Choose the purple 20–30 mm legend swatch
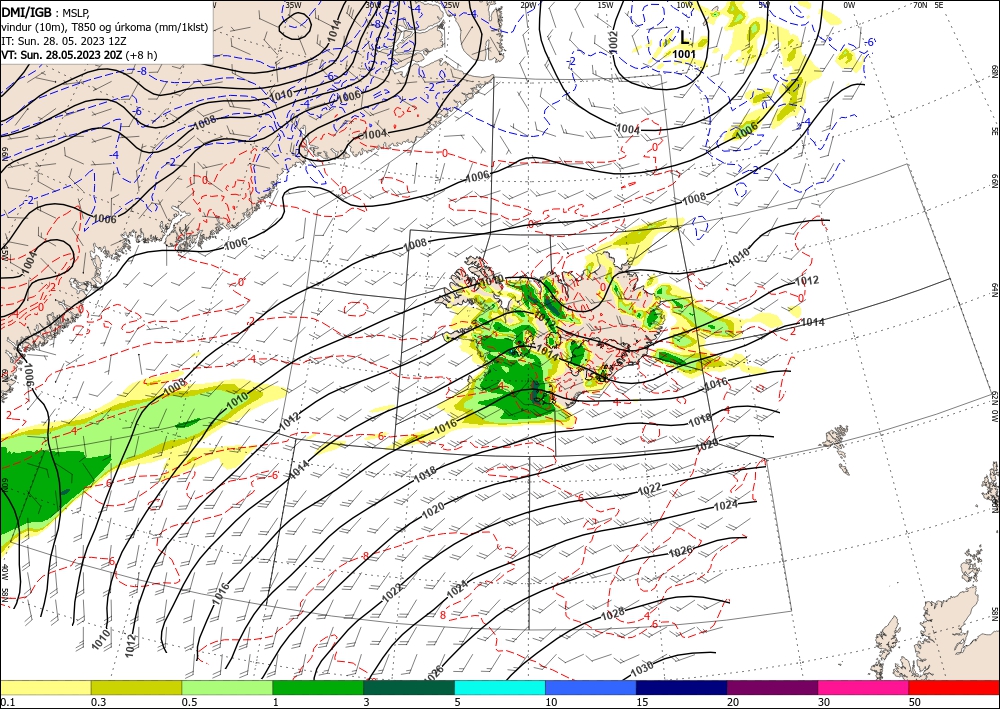Image resolution: width=1000 pixels, height=709 pixels. [x=772, y=687]
